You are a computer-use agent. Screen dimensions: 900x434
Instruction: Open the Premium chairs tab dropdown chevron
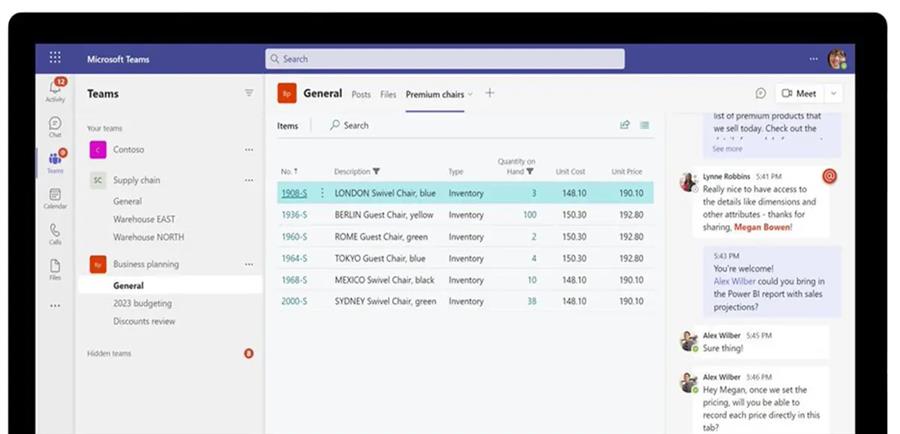(x=470, y=94)
